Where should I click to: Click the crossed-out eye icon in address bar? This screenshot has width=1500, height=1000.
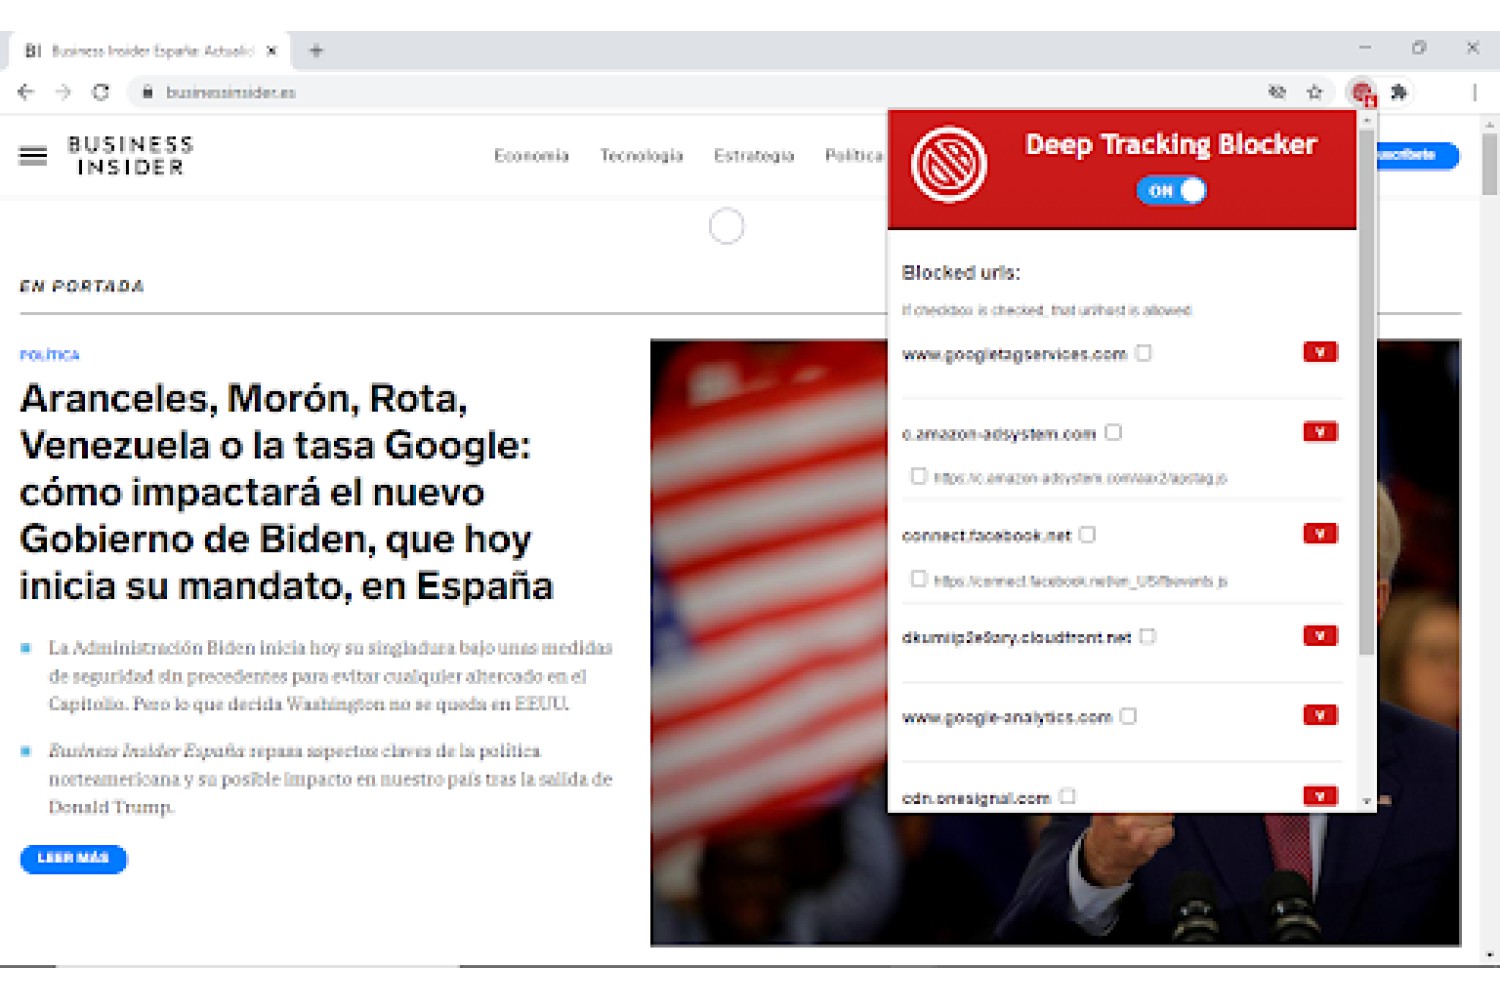point(1277,92)
